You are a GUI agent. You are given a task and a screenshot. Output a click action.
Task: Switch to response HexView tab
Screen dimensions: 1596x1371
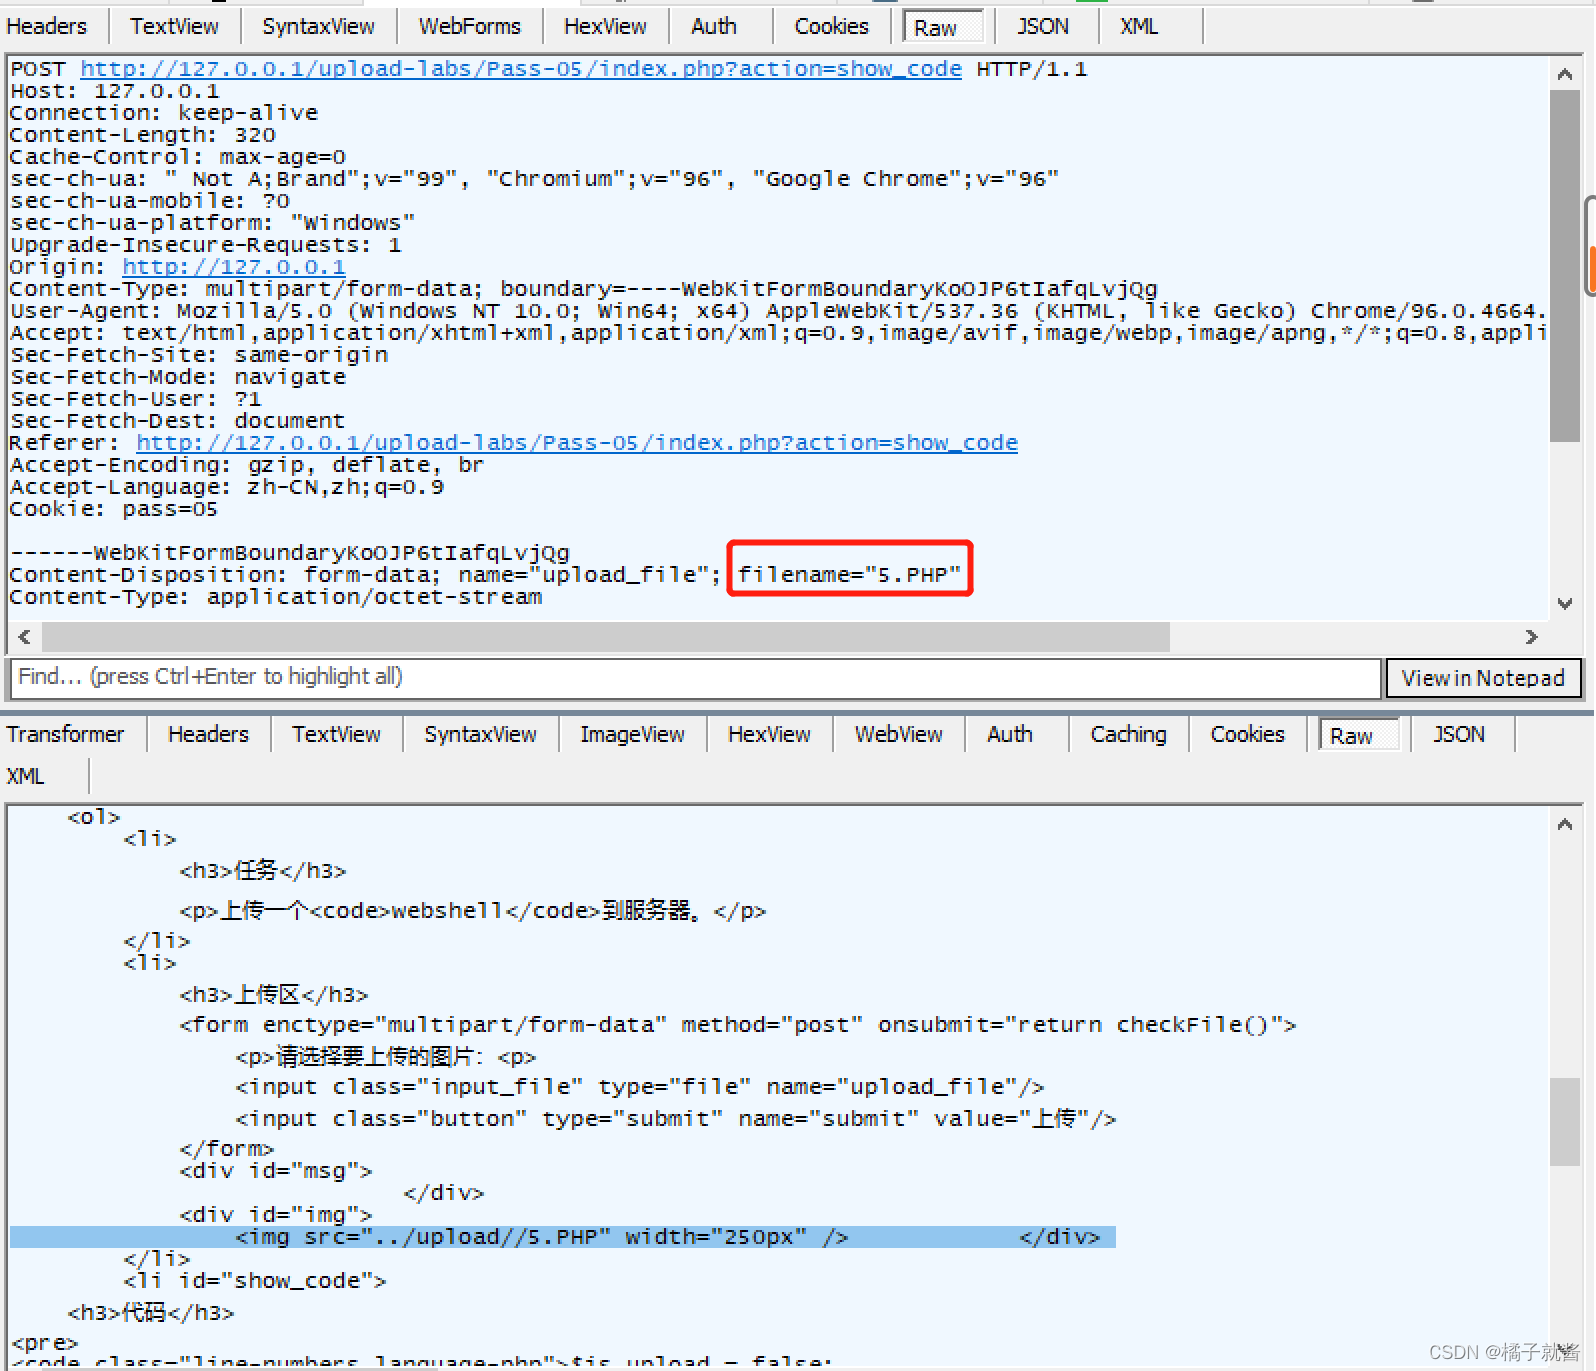769,734
